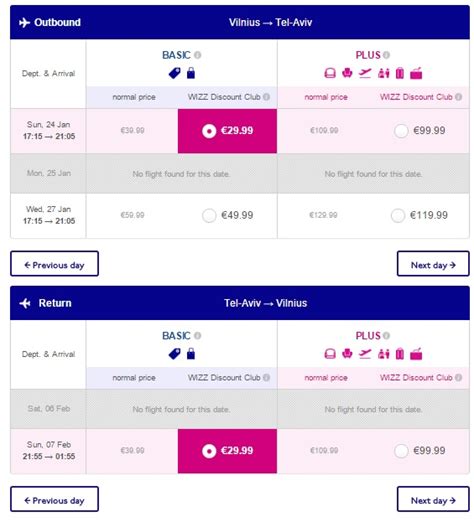Image resolution: width=474 pixels, height=522 pixels.
Task: Click the Sun, 07 Feb return date cell
Action: 48,451
